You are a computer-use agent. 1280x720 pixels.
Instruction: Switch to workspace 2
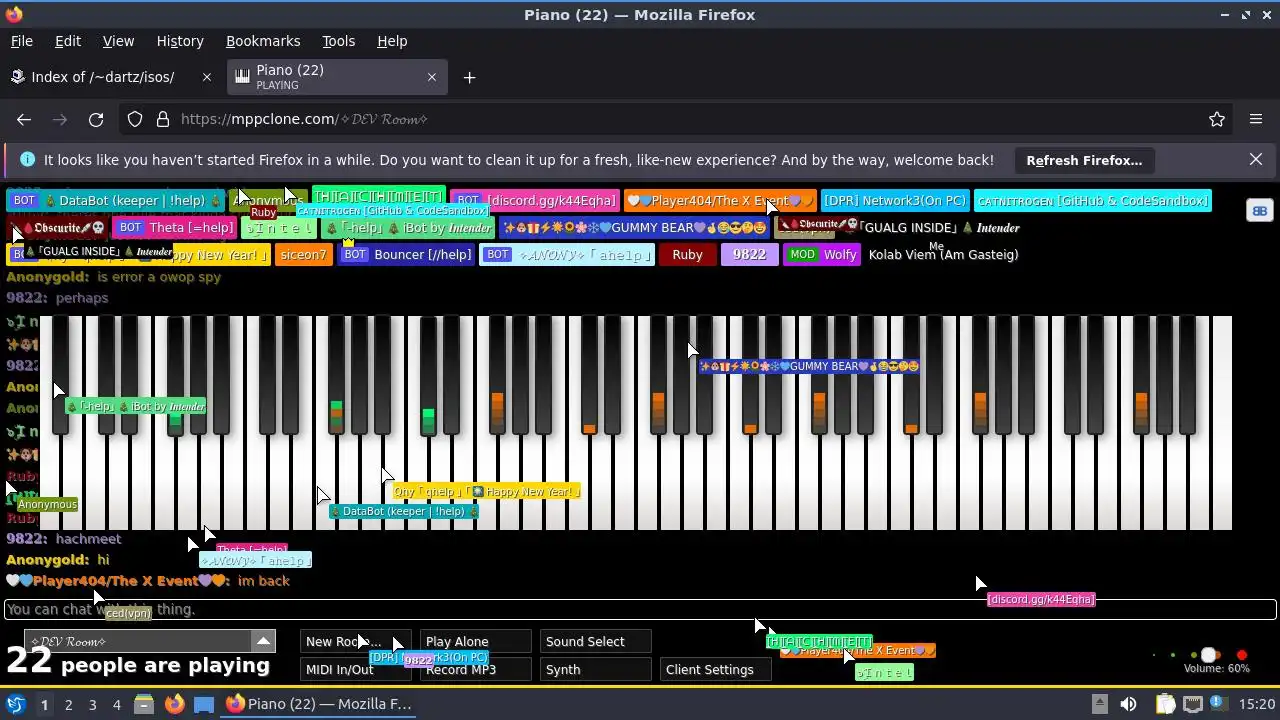click(x=68, y=704)
